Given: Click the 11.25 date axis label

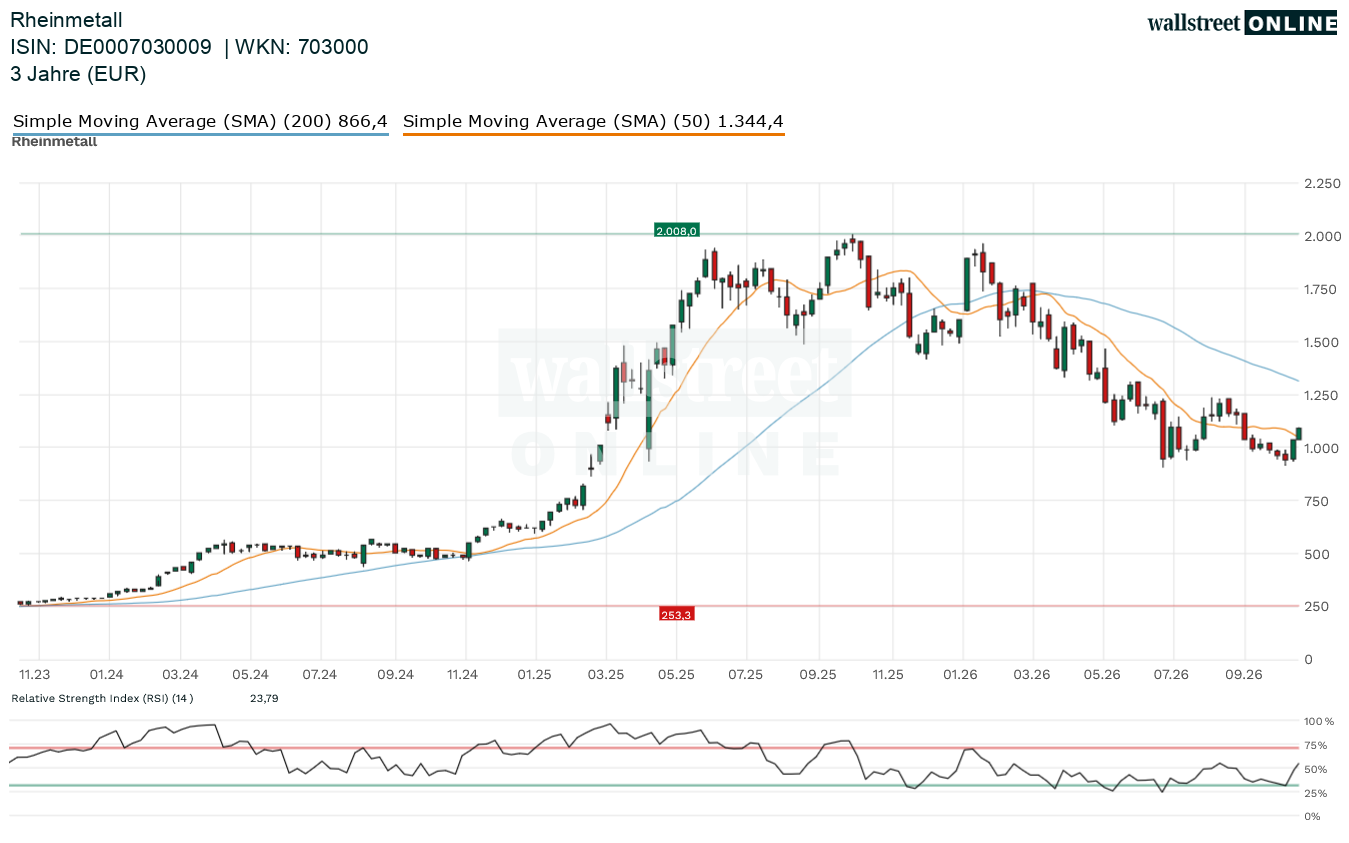Looking at the screenshot, I should [887, 675].
